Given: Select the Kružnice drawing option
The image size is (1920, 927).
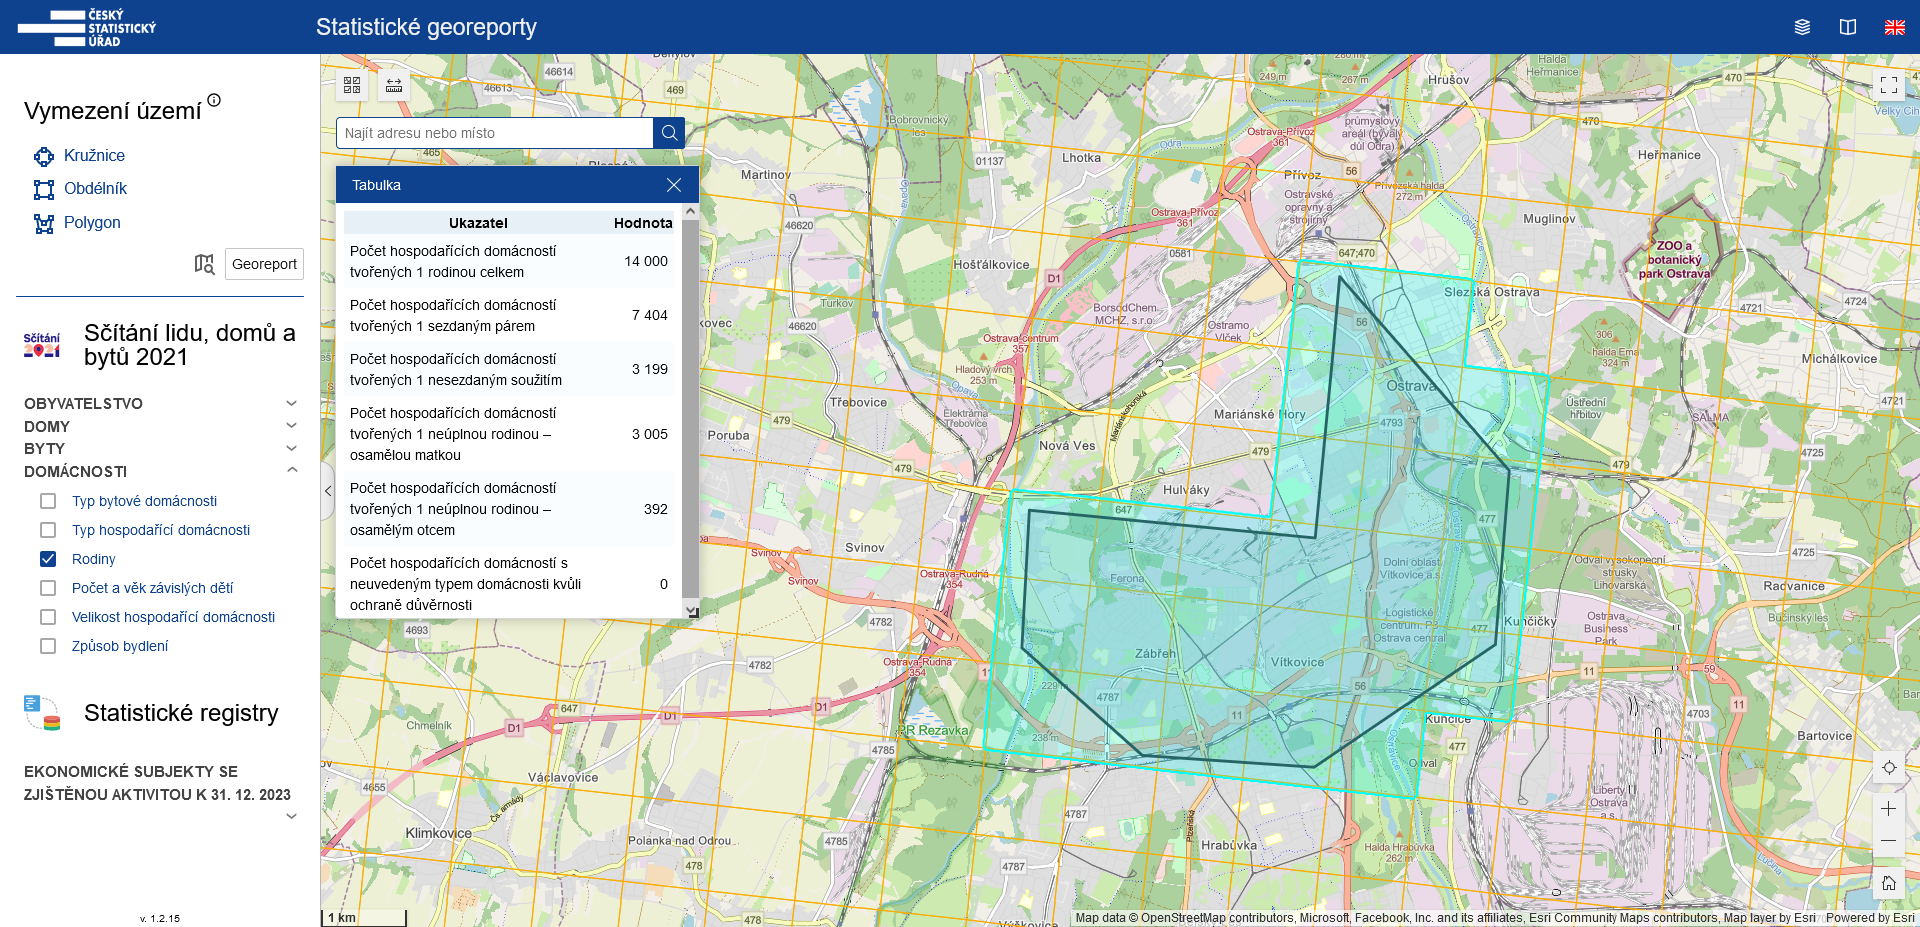Looking at the screenshot, I should point(94,156).
